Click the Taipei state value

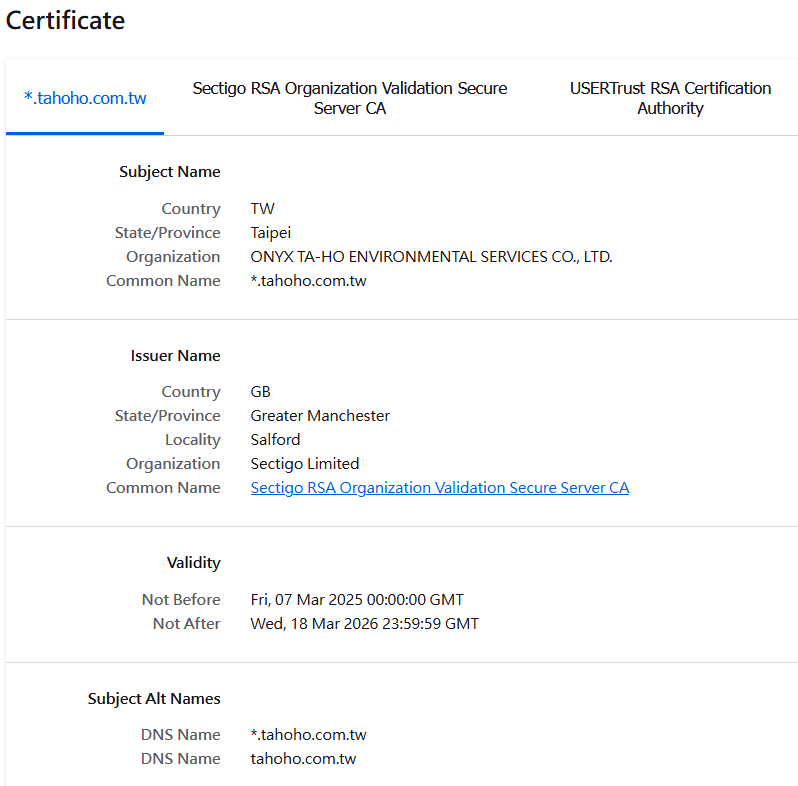(271, 233)
